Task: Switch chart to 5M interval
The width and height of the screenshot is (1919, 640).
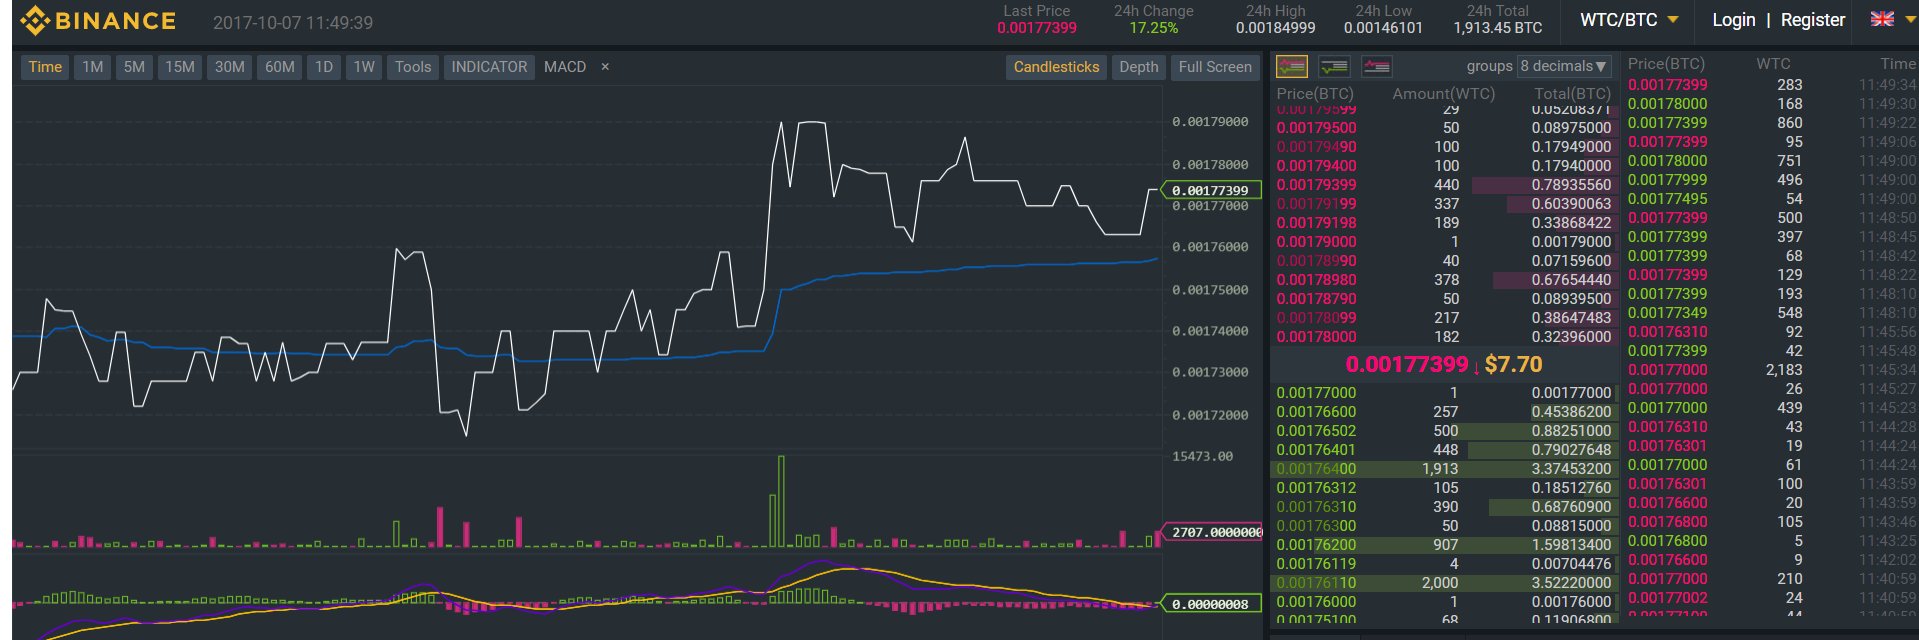Action: [134, 67]
